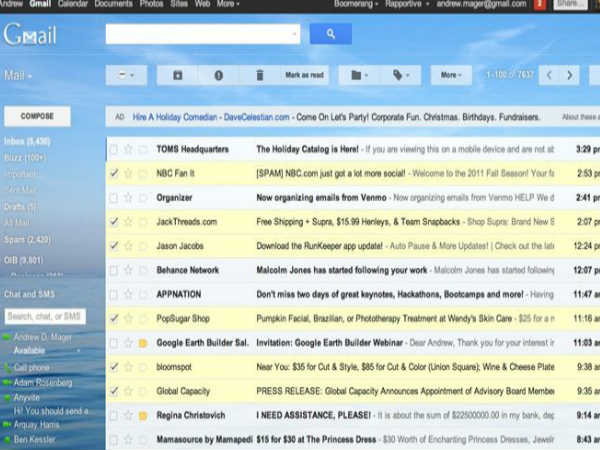This screenshot has width=600, height=450.
Task: Uncheck the PopSugar Shop email
Action: [114, 318]
